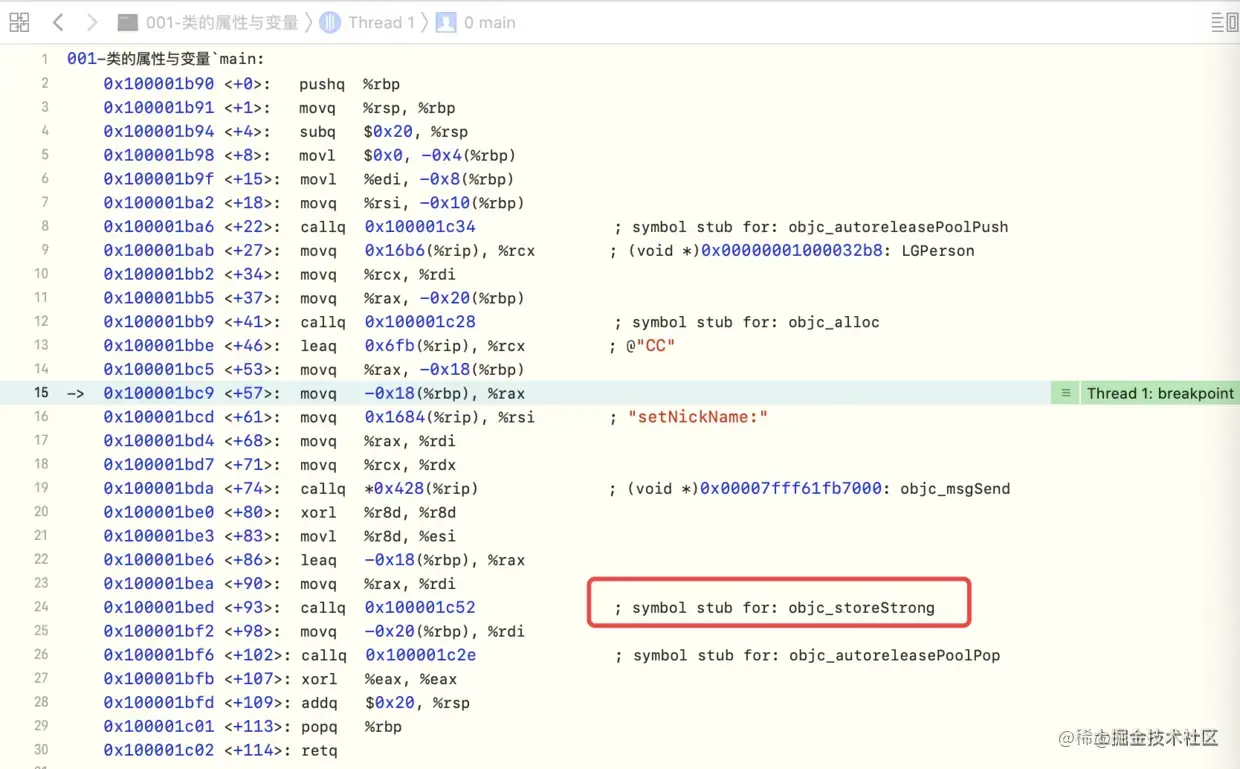1240x769 pixels.
Task: Click gutter line number 30
Action: [41, 750]
